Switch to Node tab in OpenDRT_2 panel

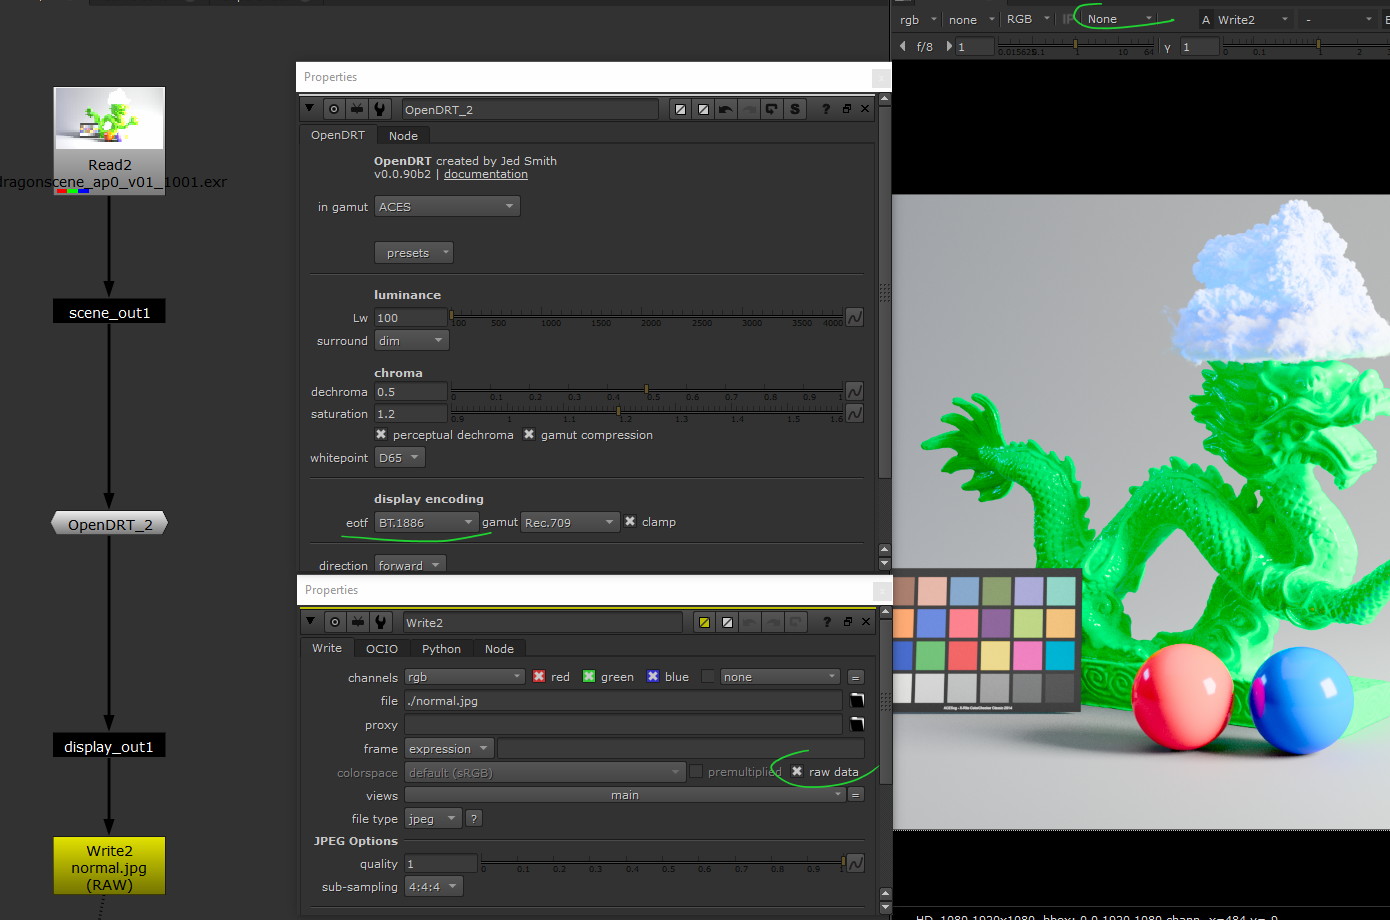coord(403,135)
